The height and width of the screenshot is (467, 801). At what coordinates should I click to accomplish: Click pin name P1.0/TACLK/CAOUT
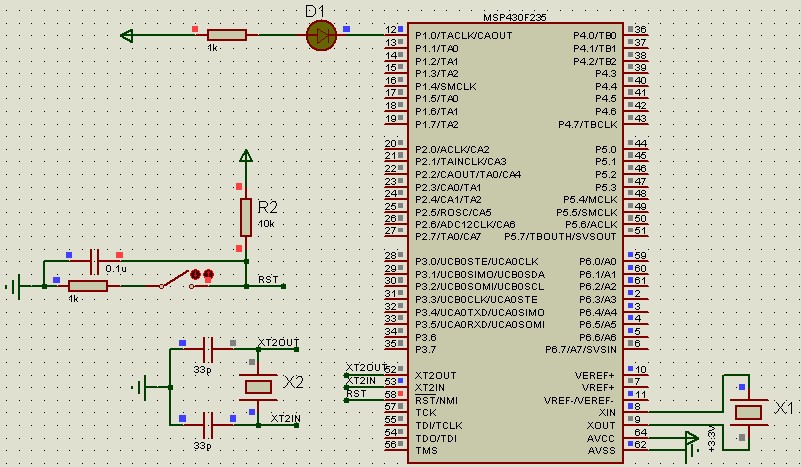tap(463, 36)
